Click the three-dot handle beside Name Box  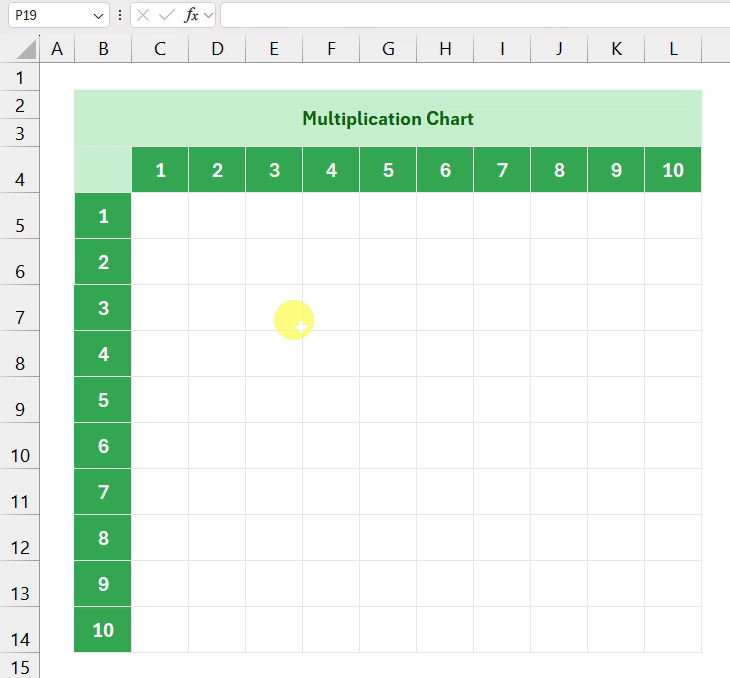(x=120, y=15)
